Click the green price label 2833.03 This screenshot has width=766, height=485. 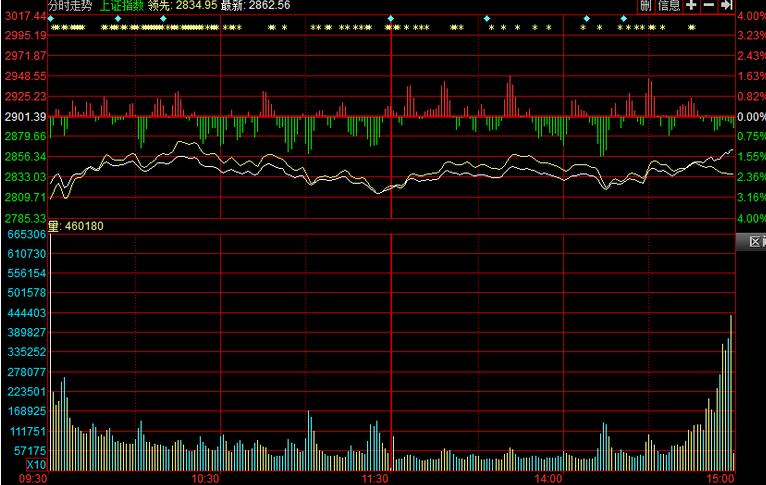click(x=25, y=177)
